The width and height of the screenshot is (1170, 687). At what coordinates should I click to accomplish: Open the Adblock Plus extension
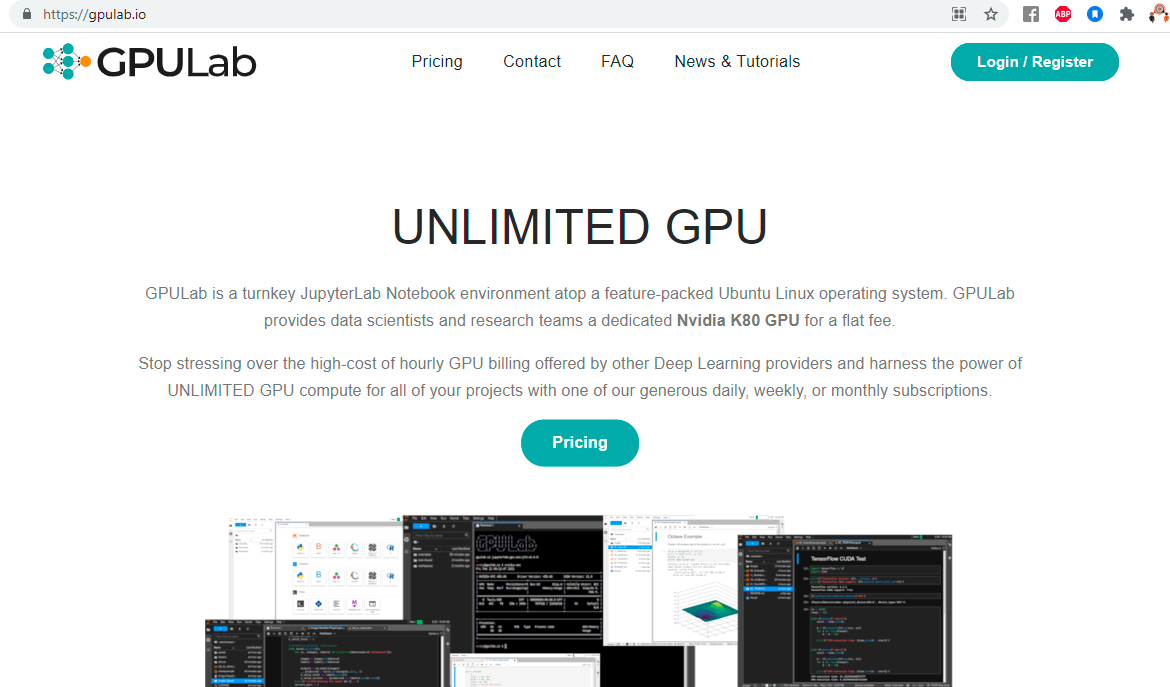click(x=1063, y=14)
